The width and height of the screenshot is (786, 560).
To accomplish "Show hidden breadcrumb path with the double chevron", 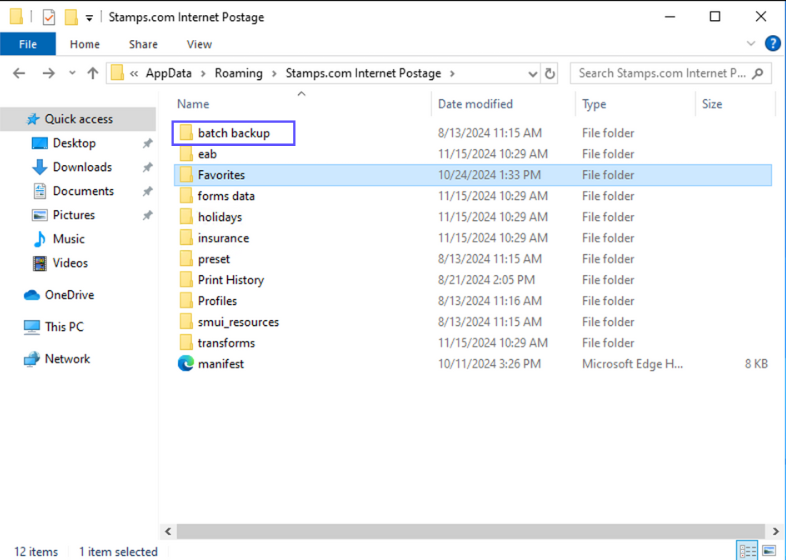I will [x=134, y=74].
